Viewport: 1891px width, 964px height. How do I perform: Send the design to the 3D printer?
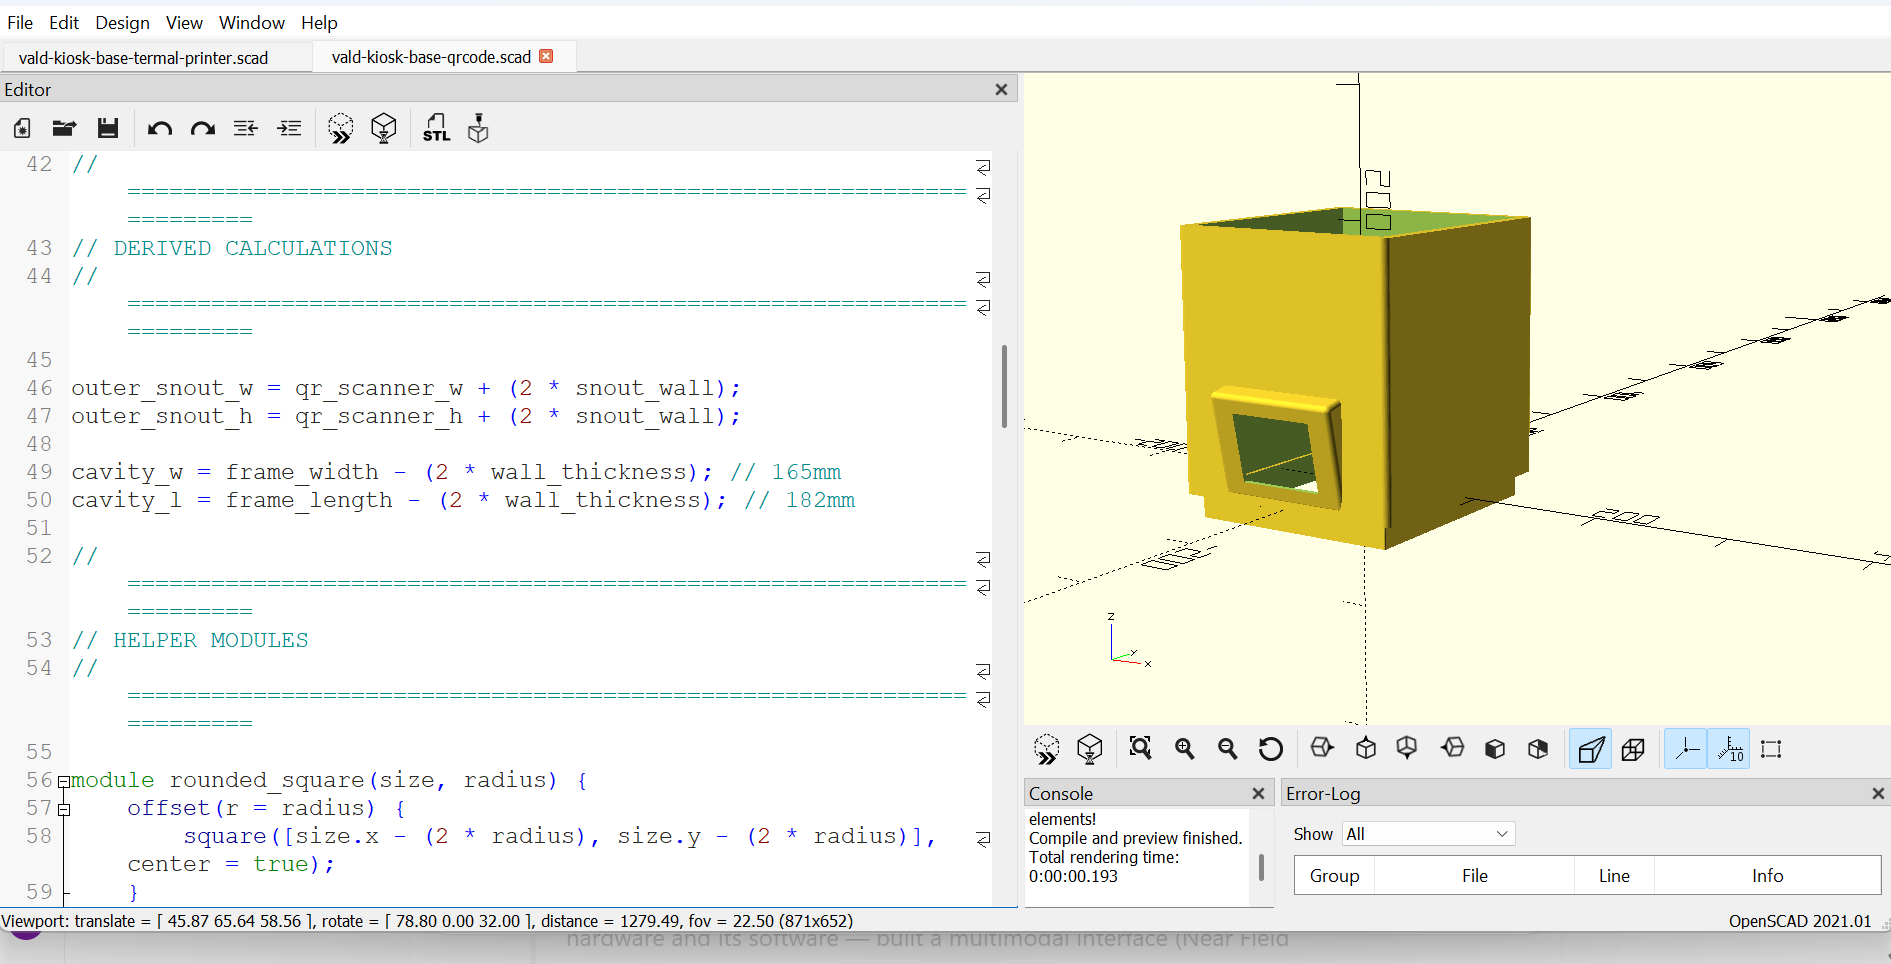pyautogui.click(x=479, y=128)
